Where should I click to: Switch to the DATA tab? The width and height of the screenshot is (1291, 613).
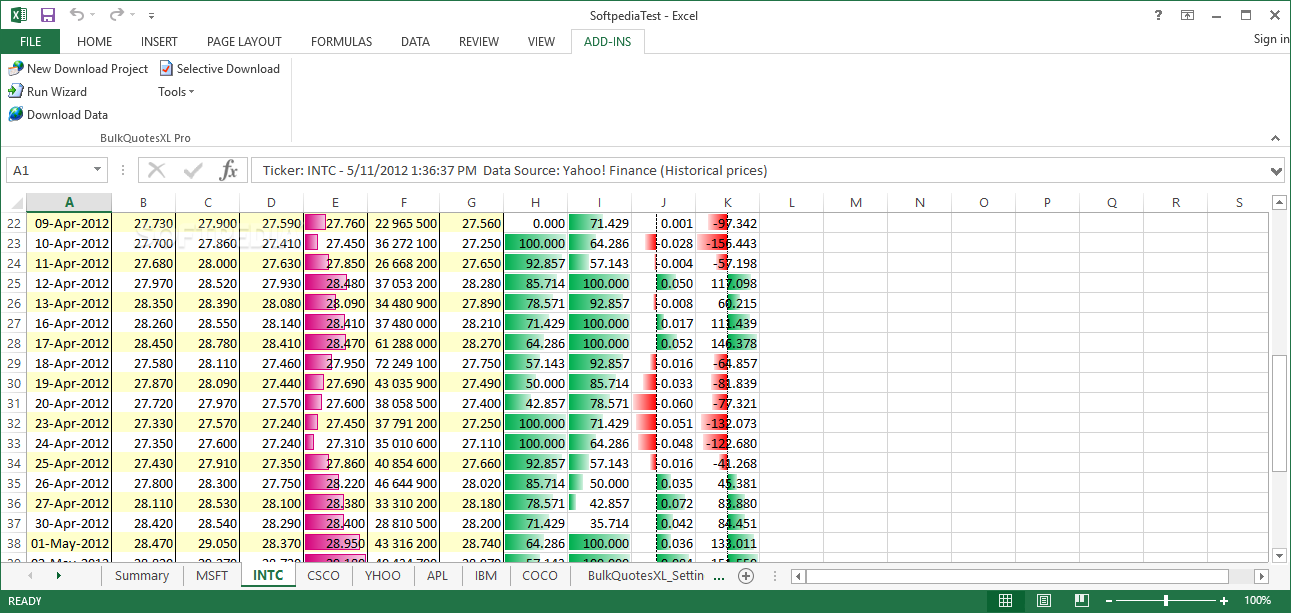415,42
